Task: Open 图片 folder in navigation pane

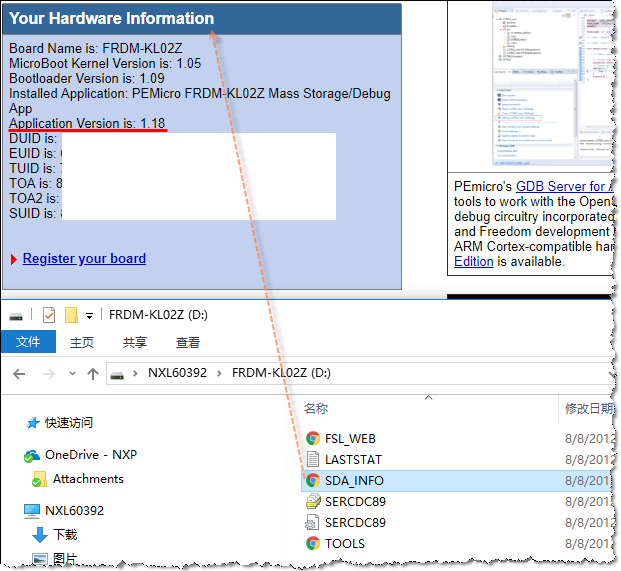Action: pos(65,559)
